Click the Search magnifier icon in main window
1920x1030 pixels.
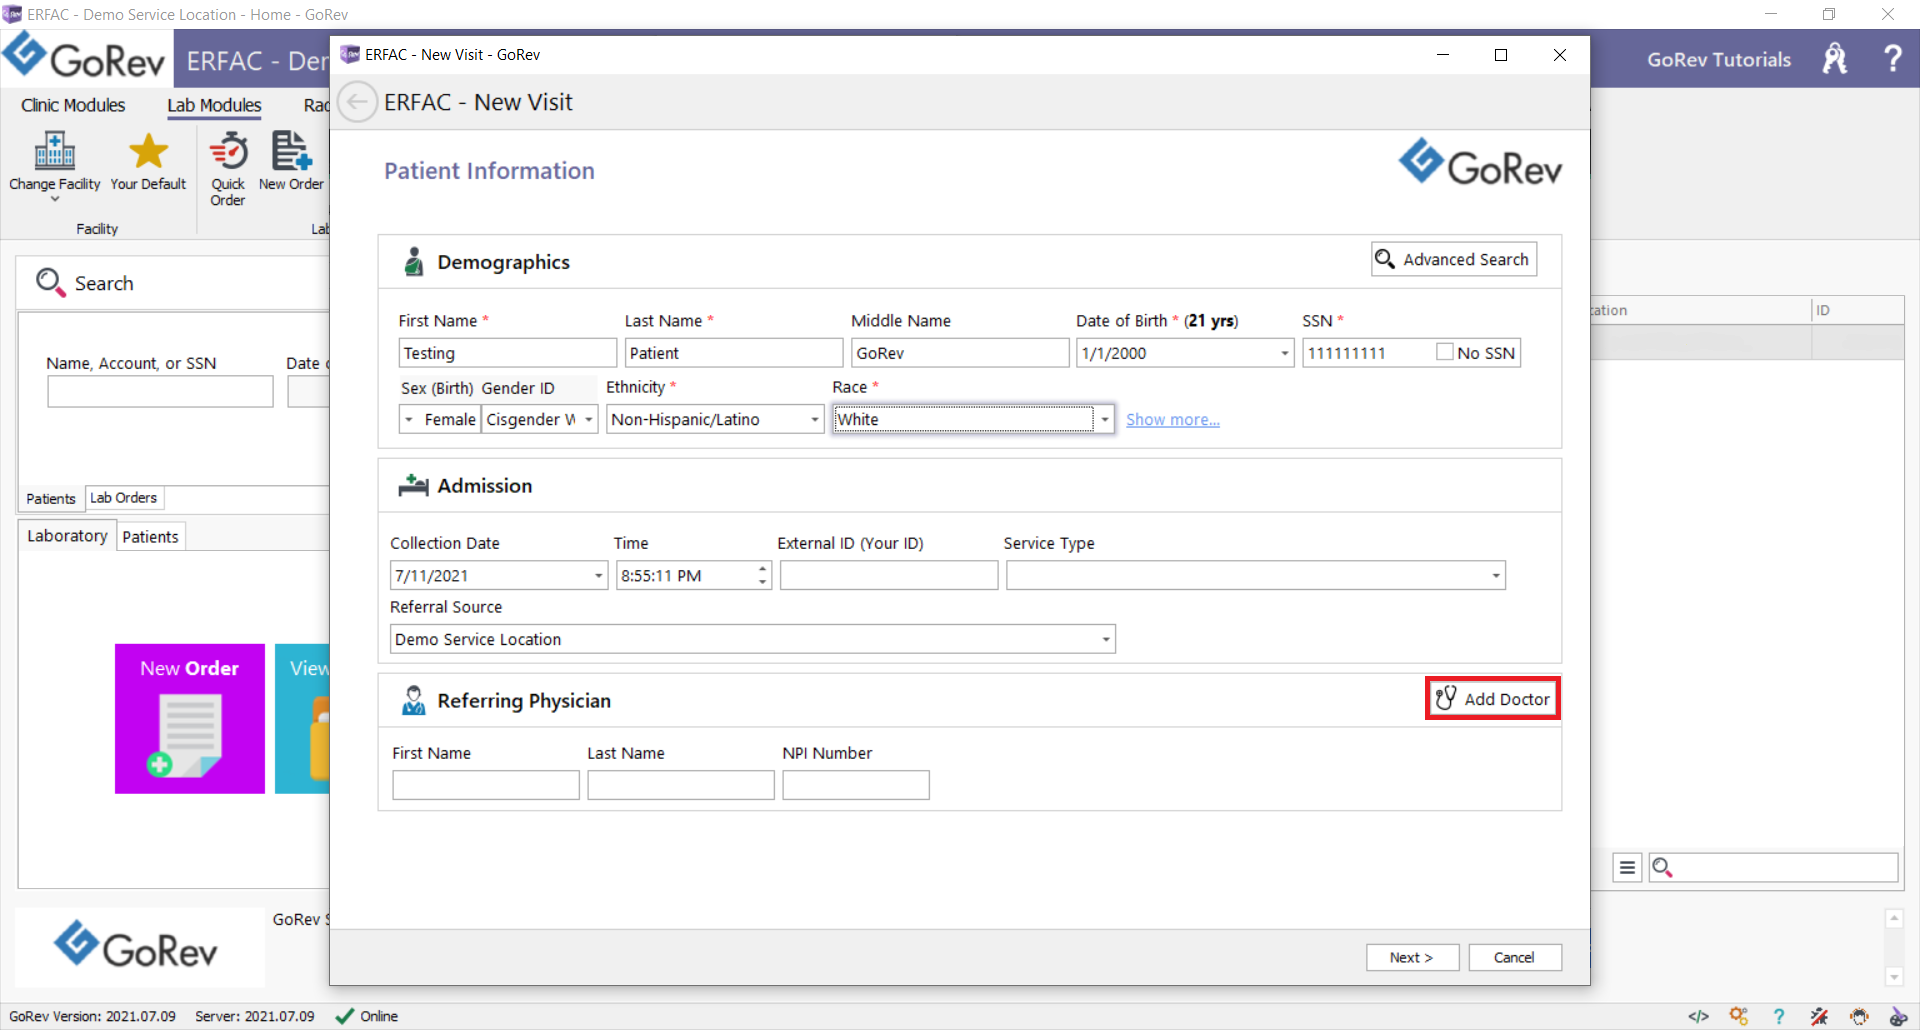point(50,283)
